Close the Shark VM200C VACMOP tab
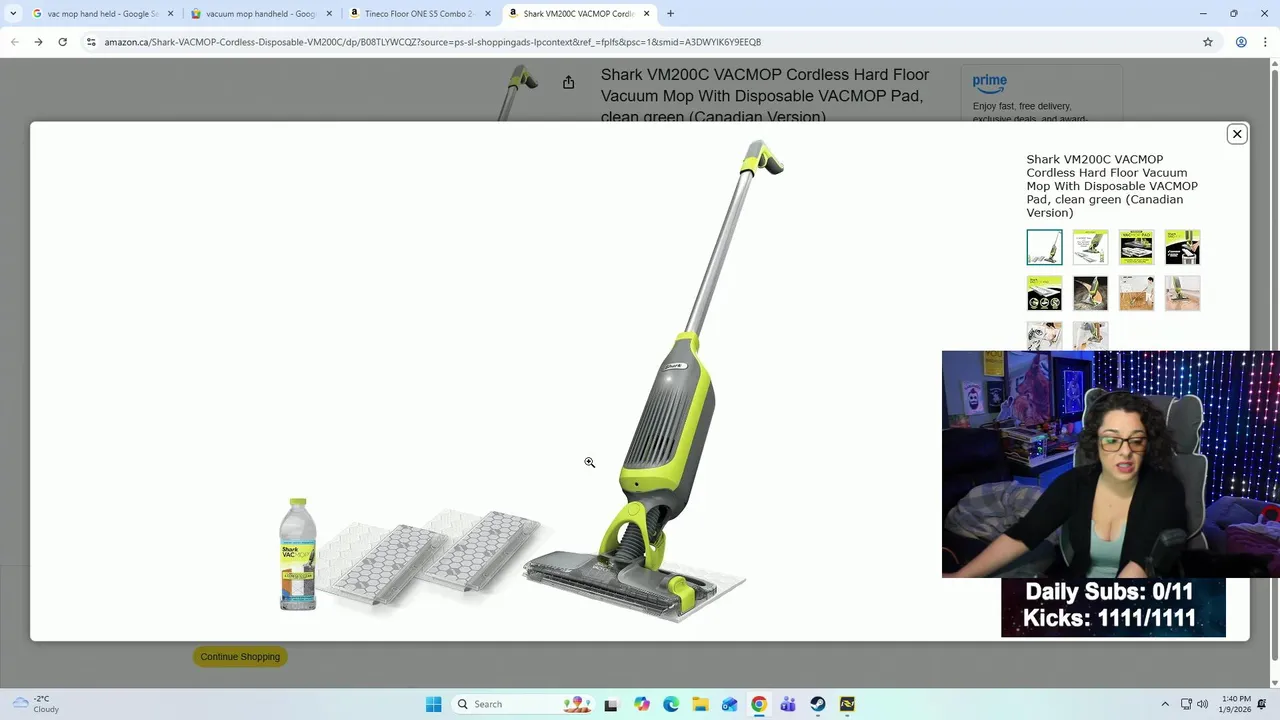The width and height of the screenshot is (1280, 720). [x=647, y=14]
